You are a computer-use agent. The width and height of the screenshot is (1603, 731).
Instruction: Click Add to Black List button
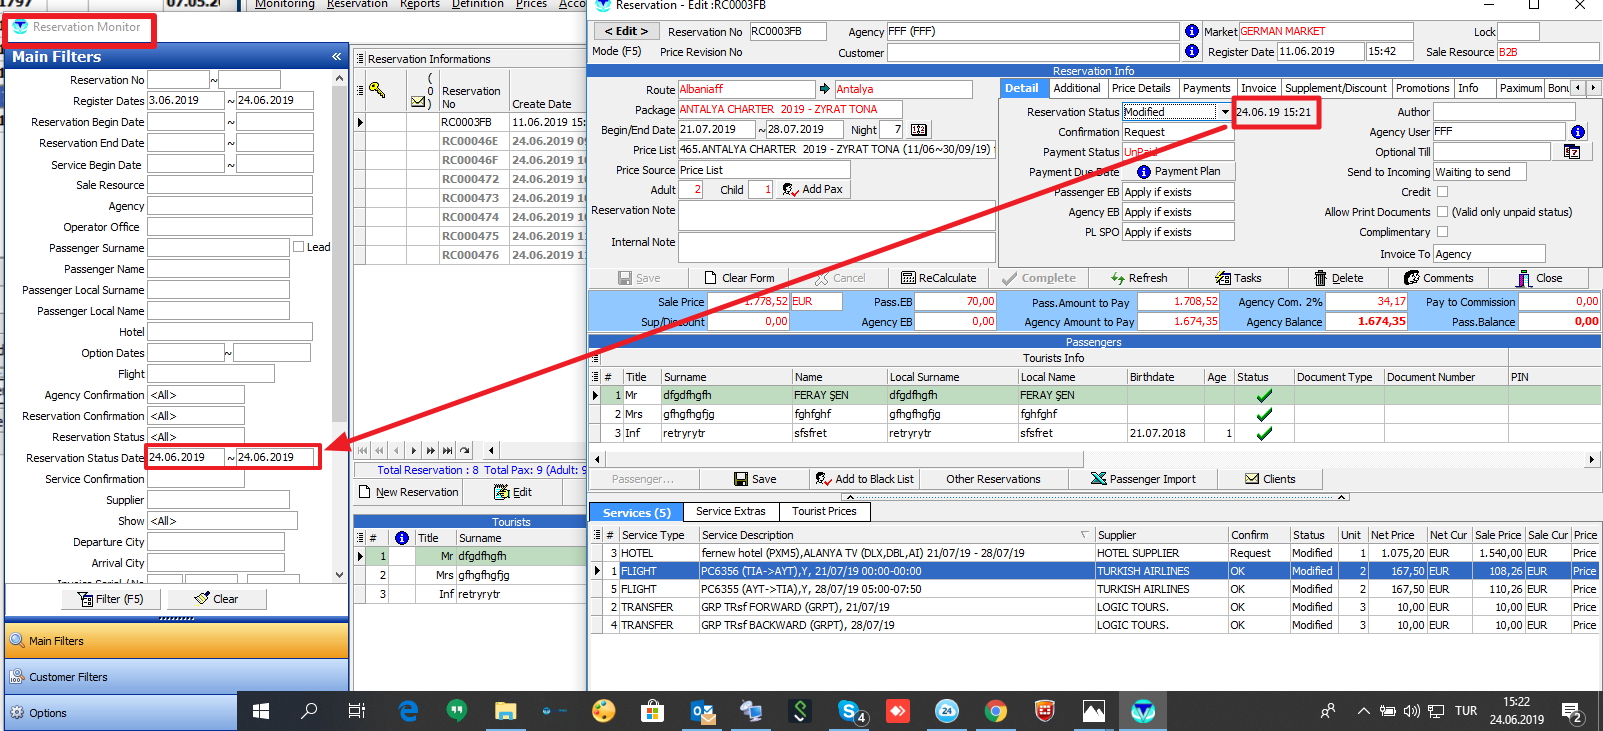tap(864, 479)
